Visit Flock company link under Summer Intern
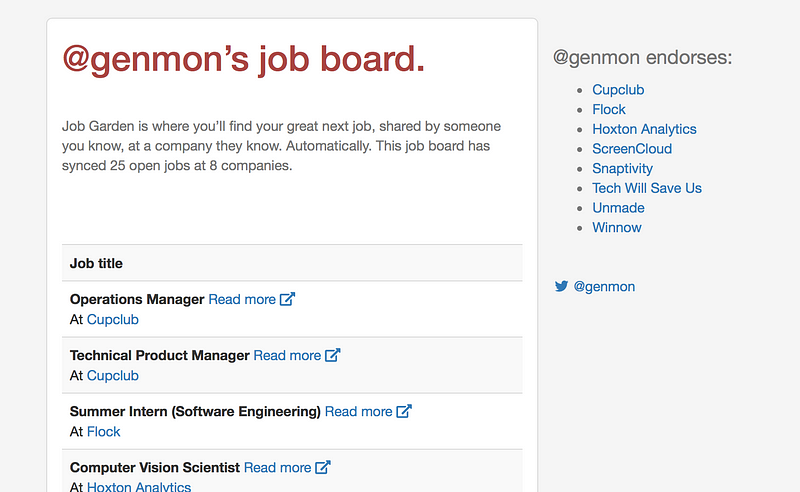This screenshot has width=800, height=492. click(104, 432)
